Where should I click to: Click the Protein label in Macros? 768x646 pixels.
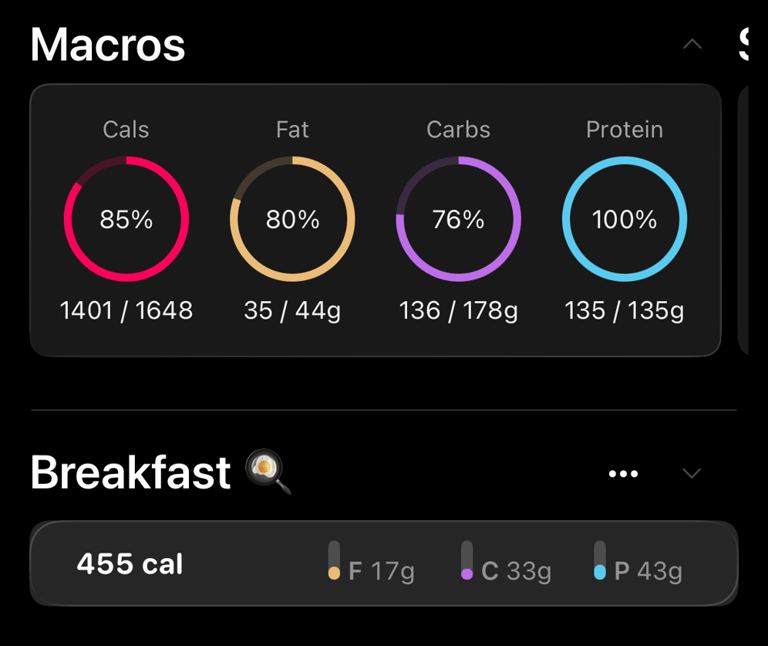[624, 130]
